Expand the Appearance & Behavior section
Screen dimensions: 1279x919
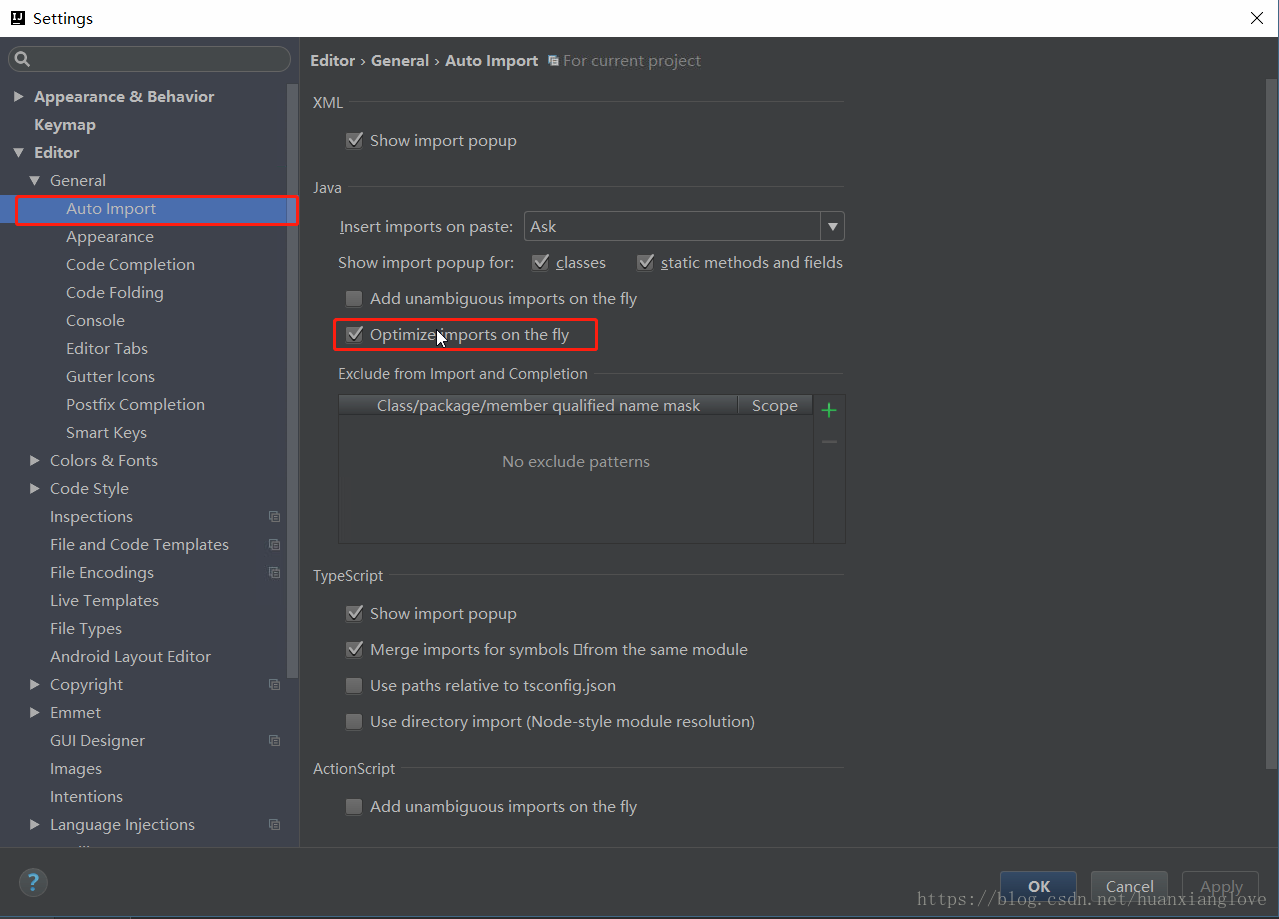pyautogui.click(x=18, y=97)
